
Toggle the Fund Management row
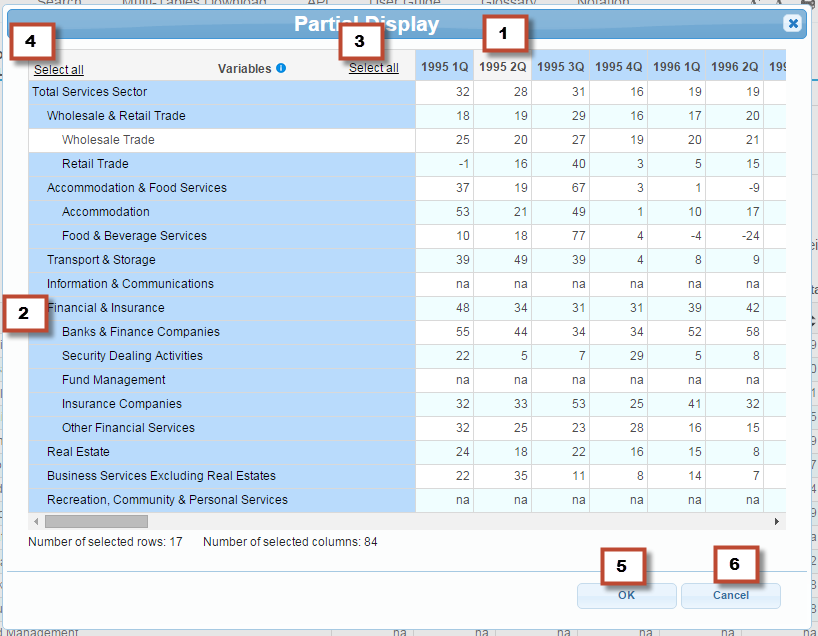pyautogui.click(x=114, y=380)
